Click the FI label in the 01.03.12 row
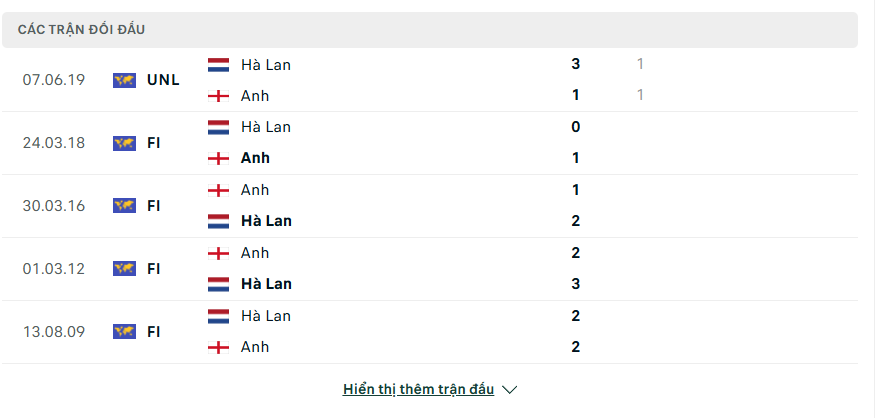The height and width of the screenshot is (418, 875). 153,269
